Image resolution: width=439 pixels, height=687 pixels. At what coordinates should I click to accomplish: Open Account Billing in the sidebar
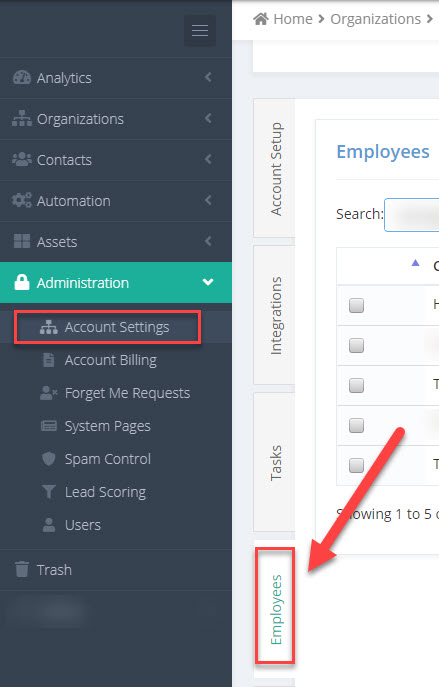(x=110, y=360)
